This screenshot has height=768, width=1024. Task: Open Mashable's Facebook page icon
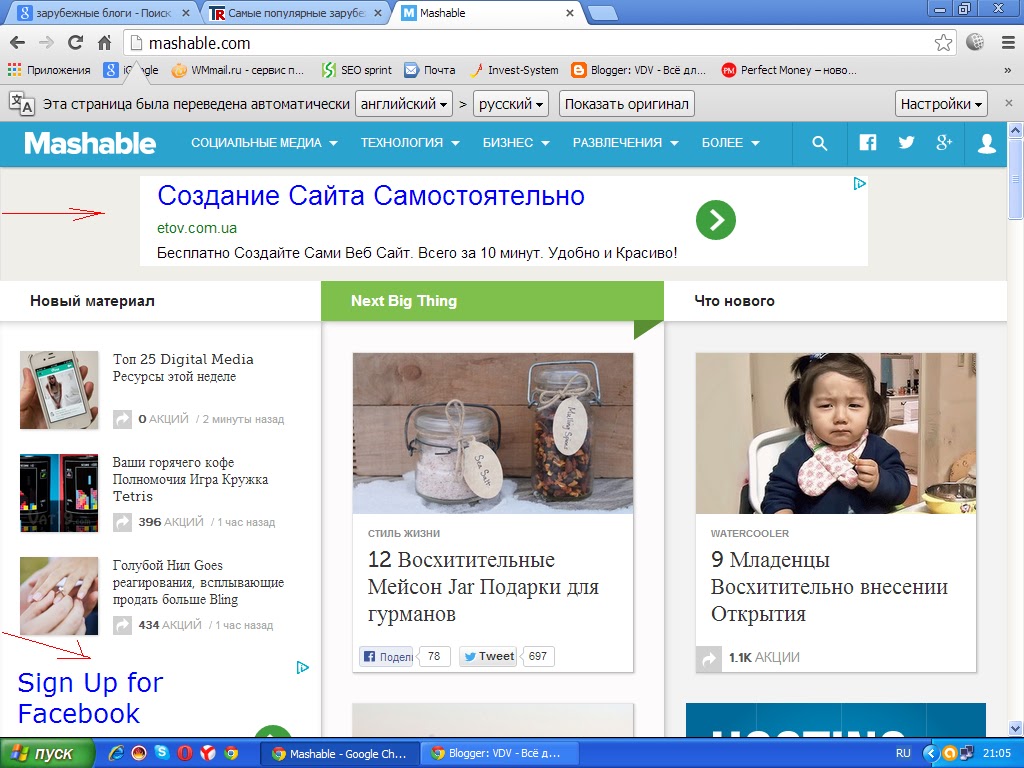coord(867,142)
